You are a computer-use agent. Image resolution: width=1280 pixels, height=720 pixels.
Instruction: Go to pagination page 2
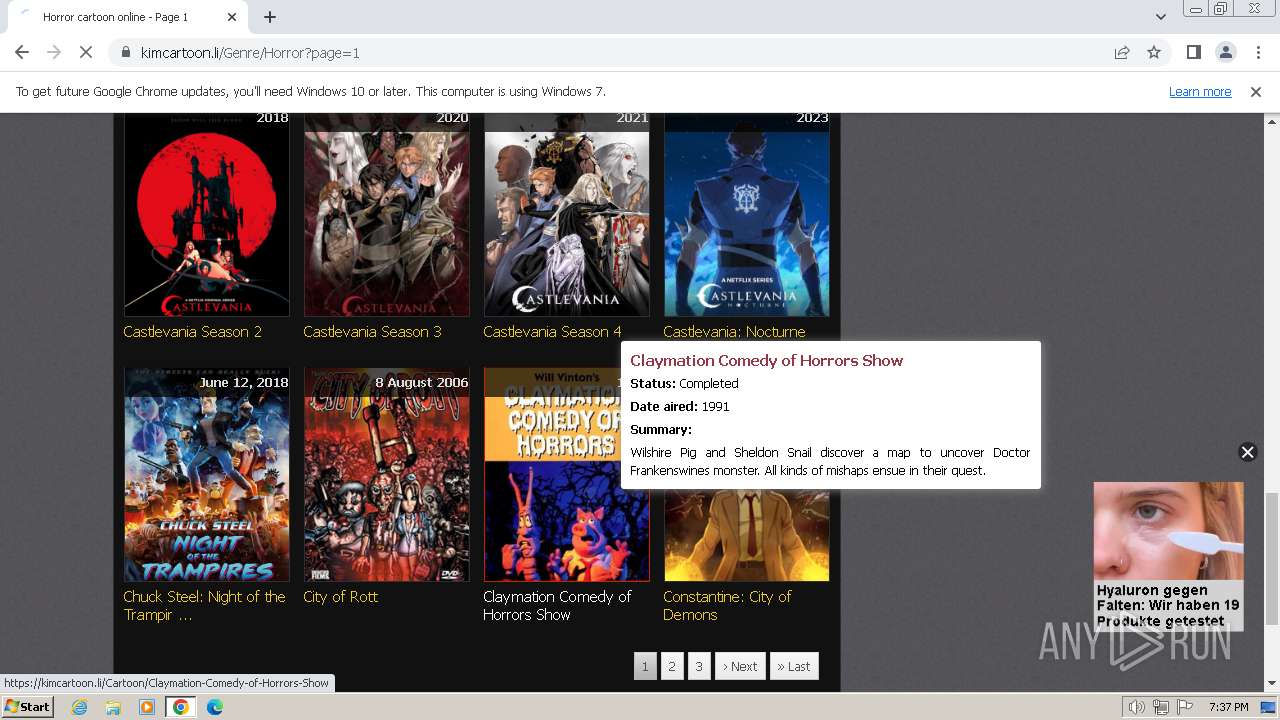tap(672, 666)
